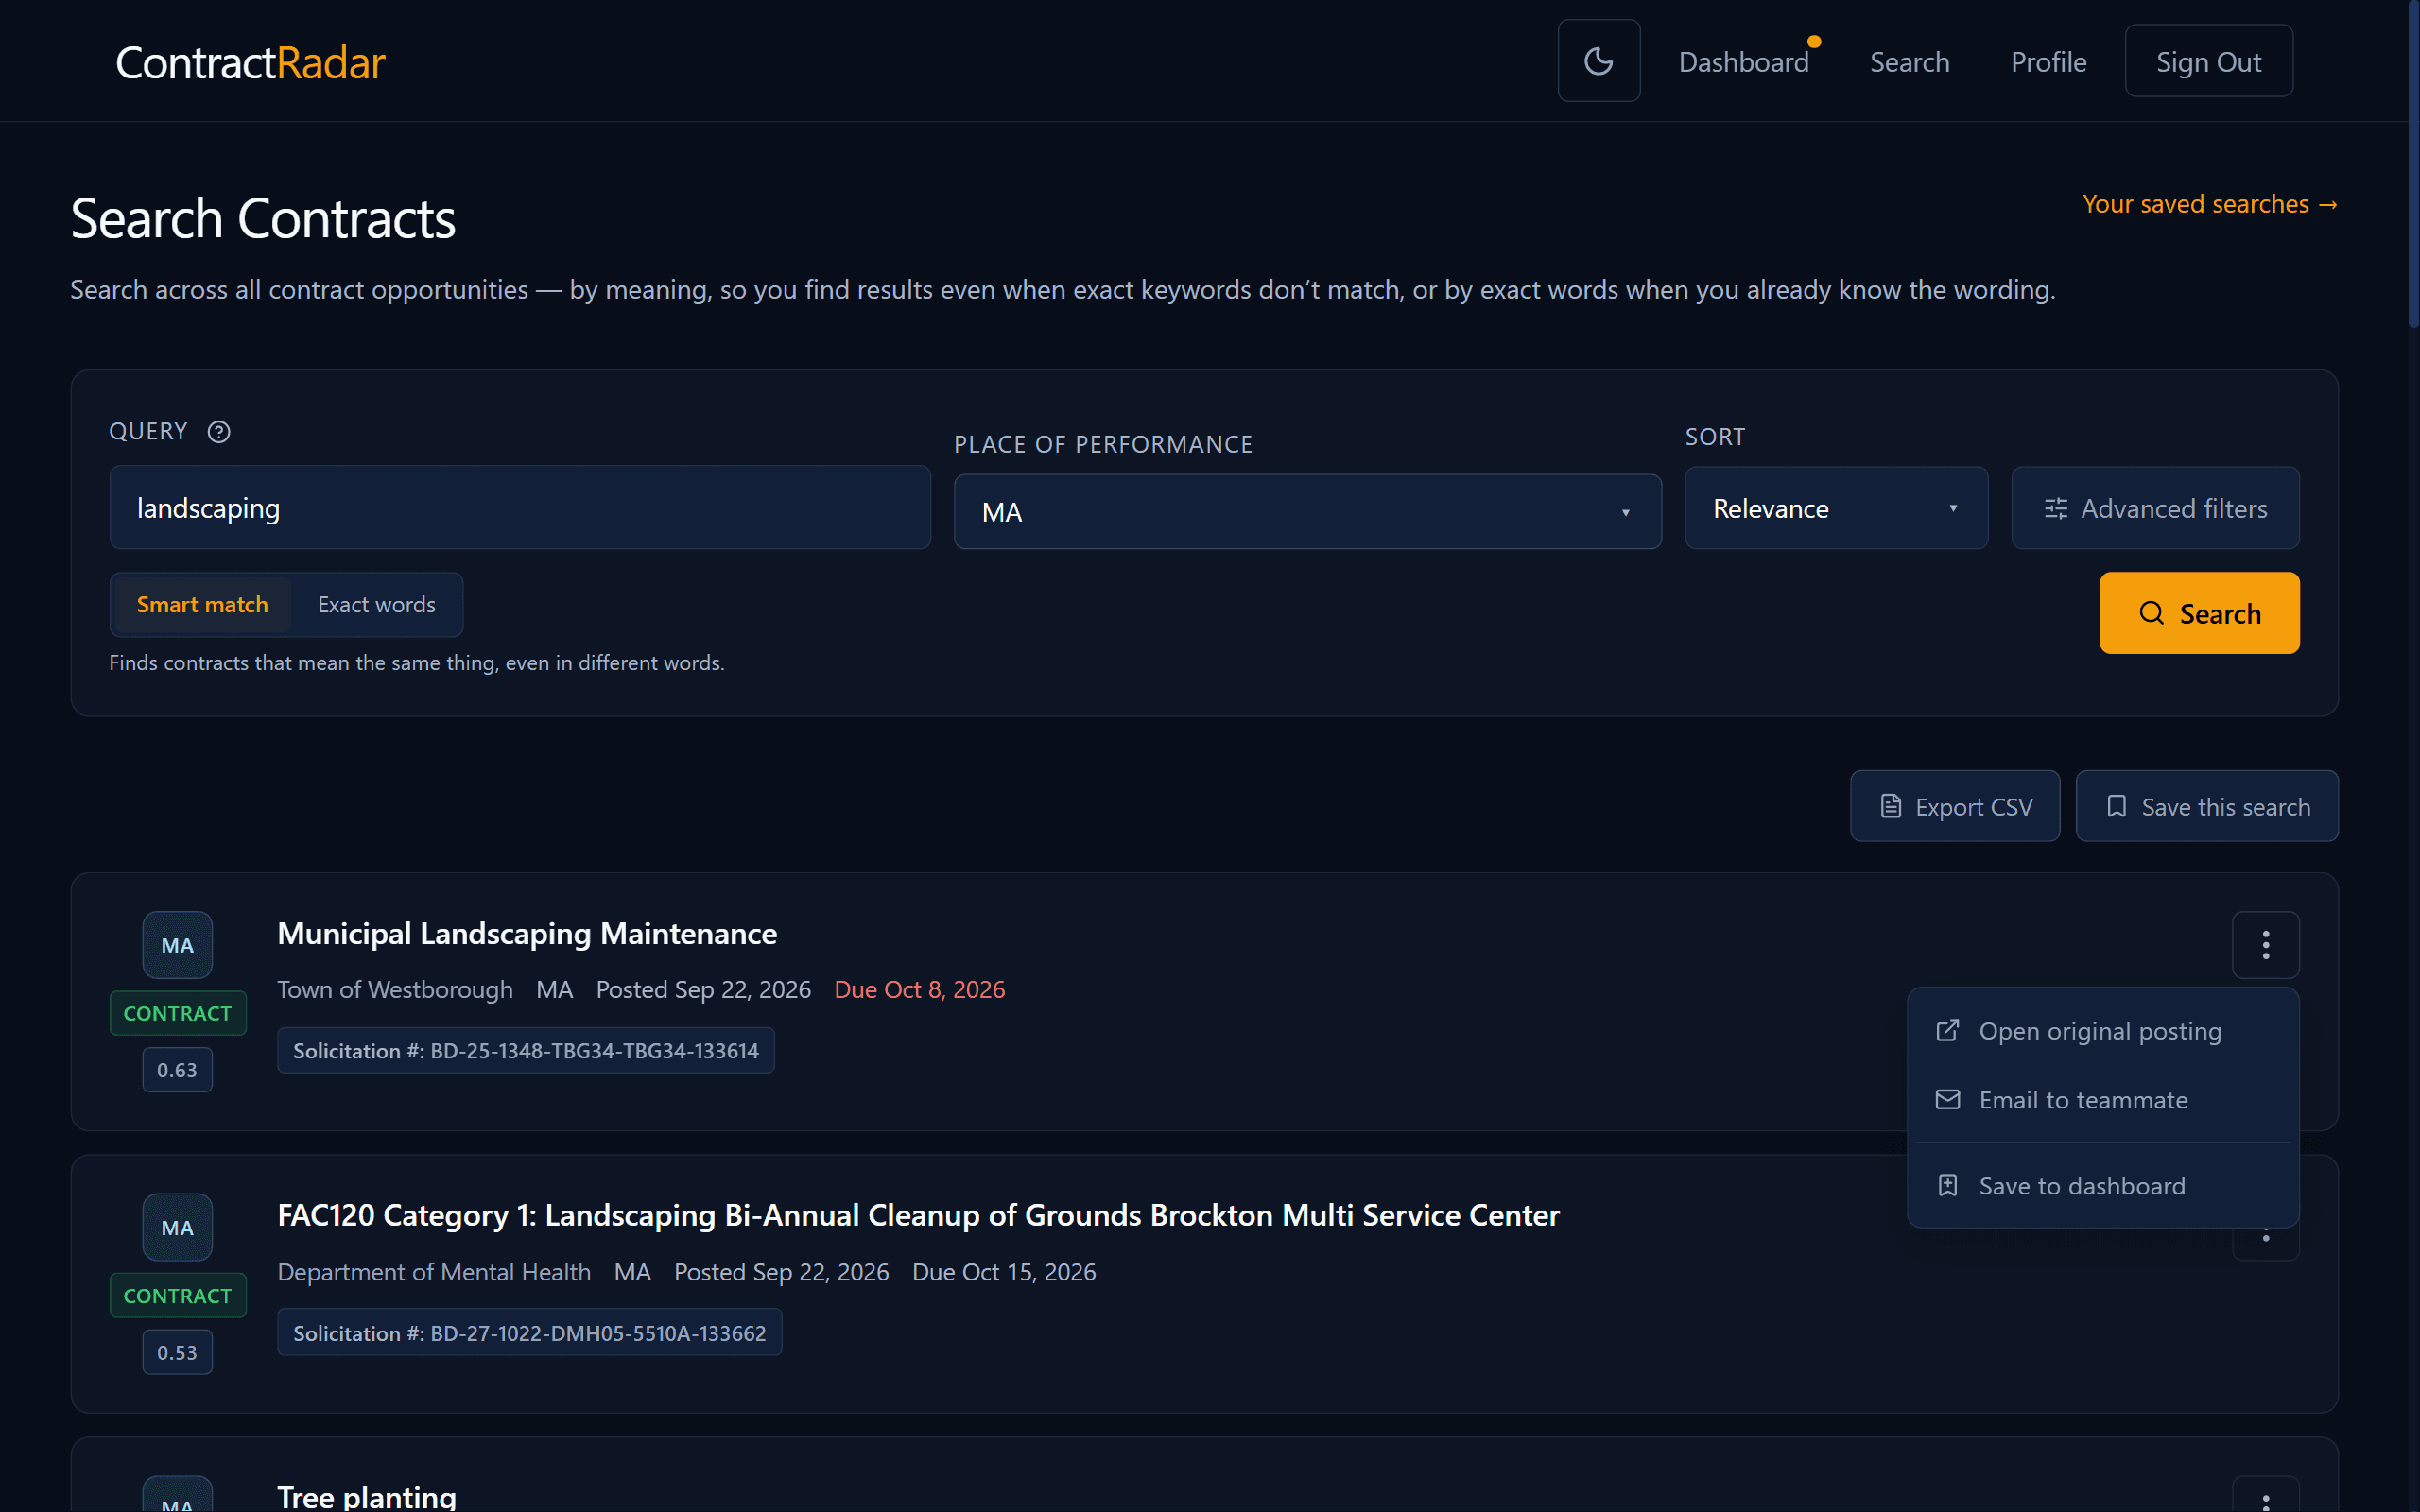Click Due Oct 8, 2026 date text
The image size is (2420, 1512).
(919, 990)
